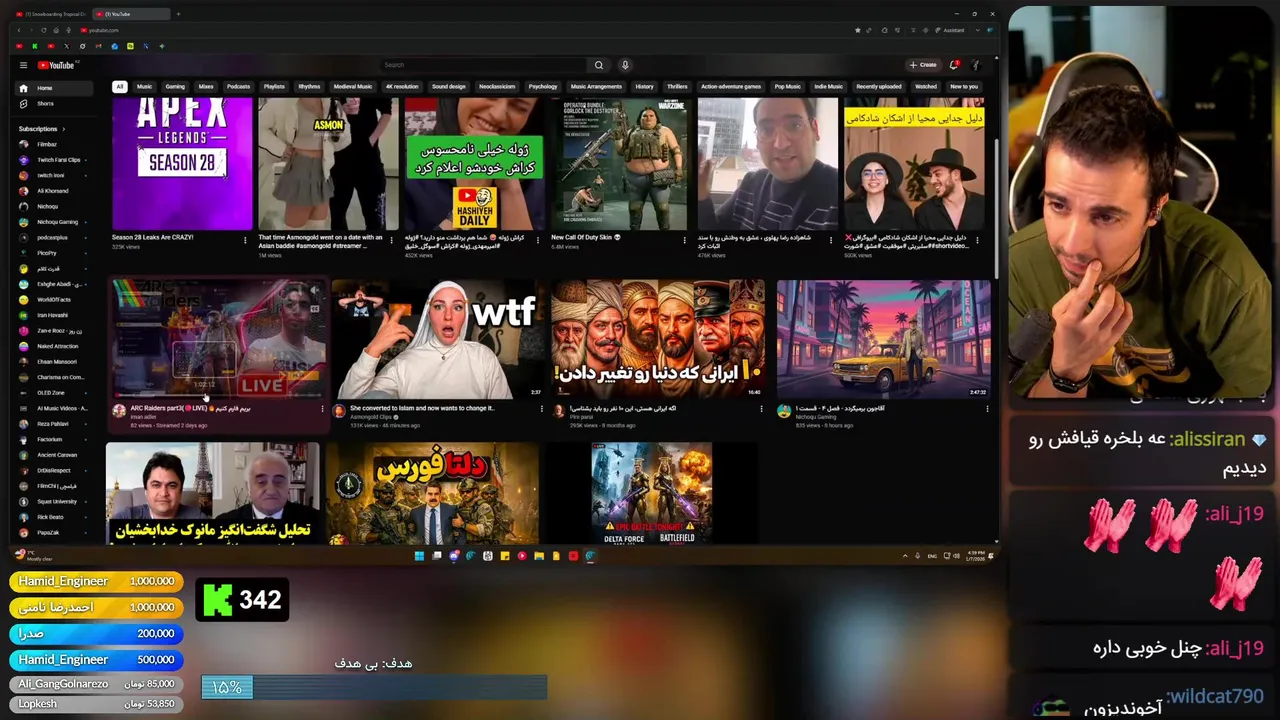The height and width of the screenshot is (720, 1280).
Task: Open the YouTube hamburger guide menu
Action: tap(23, 65)
